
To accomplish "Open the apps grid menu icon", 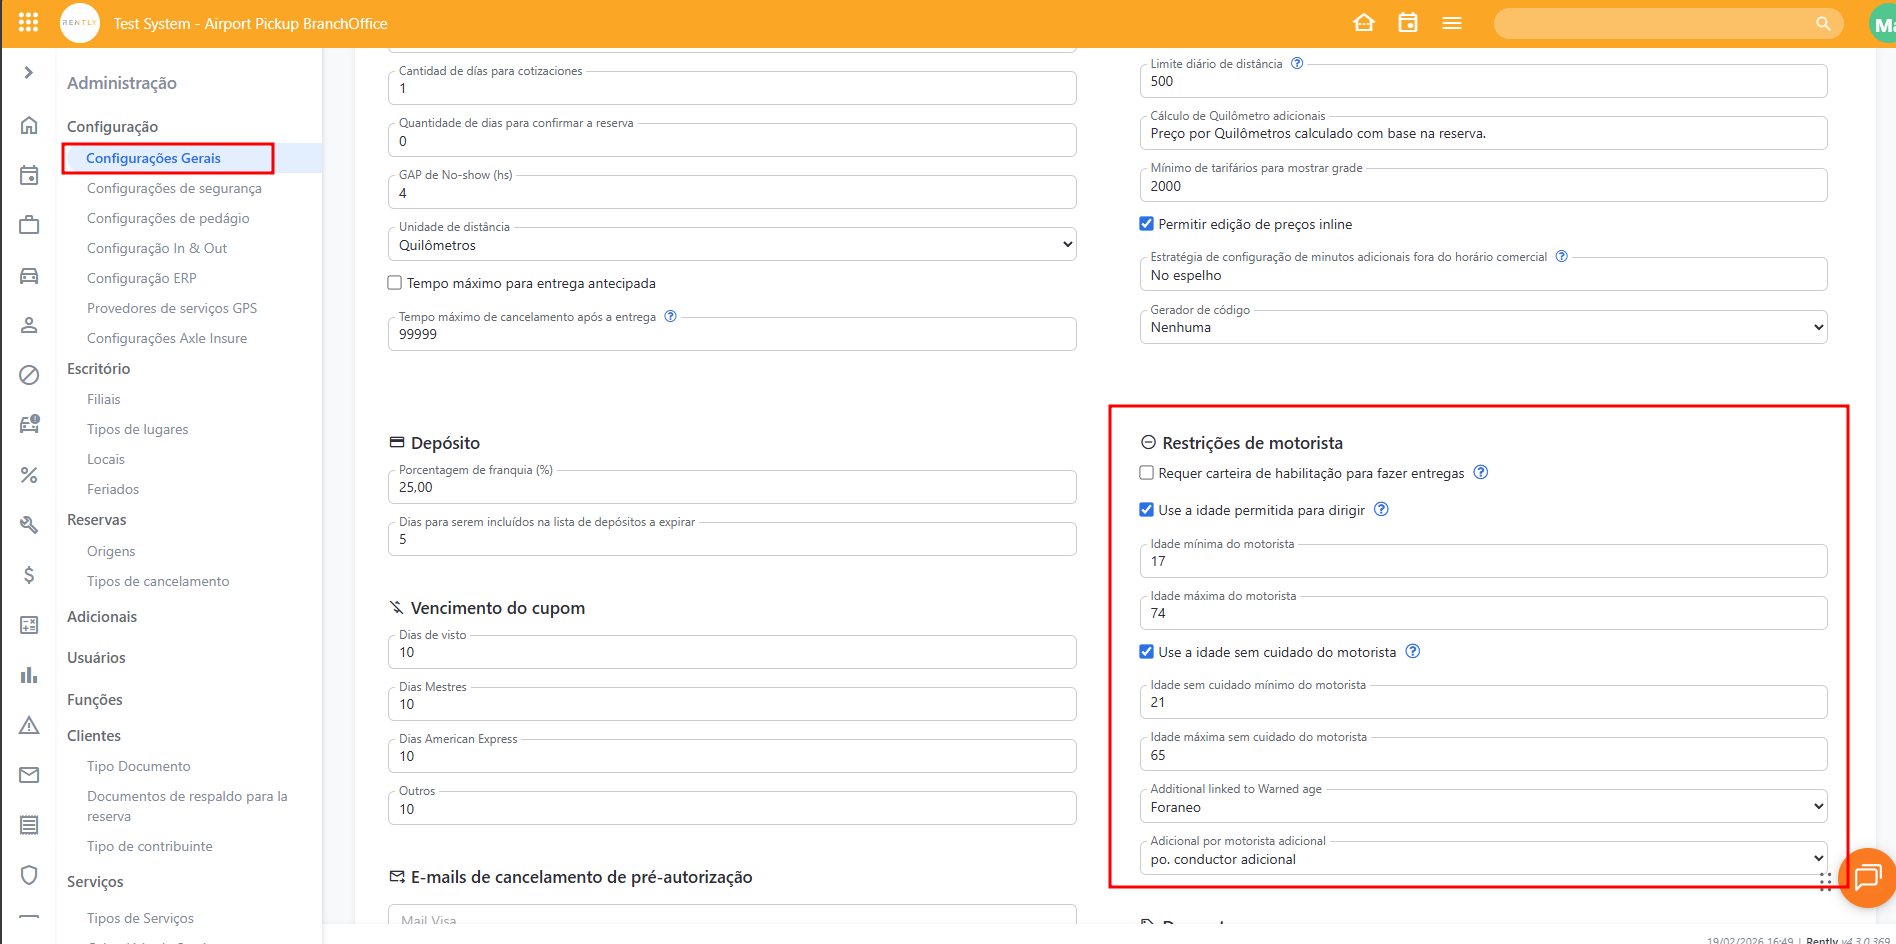I will click(x=28, y=22).
